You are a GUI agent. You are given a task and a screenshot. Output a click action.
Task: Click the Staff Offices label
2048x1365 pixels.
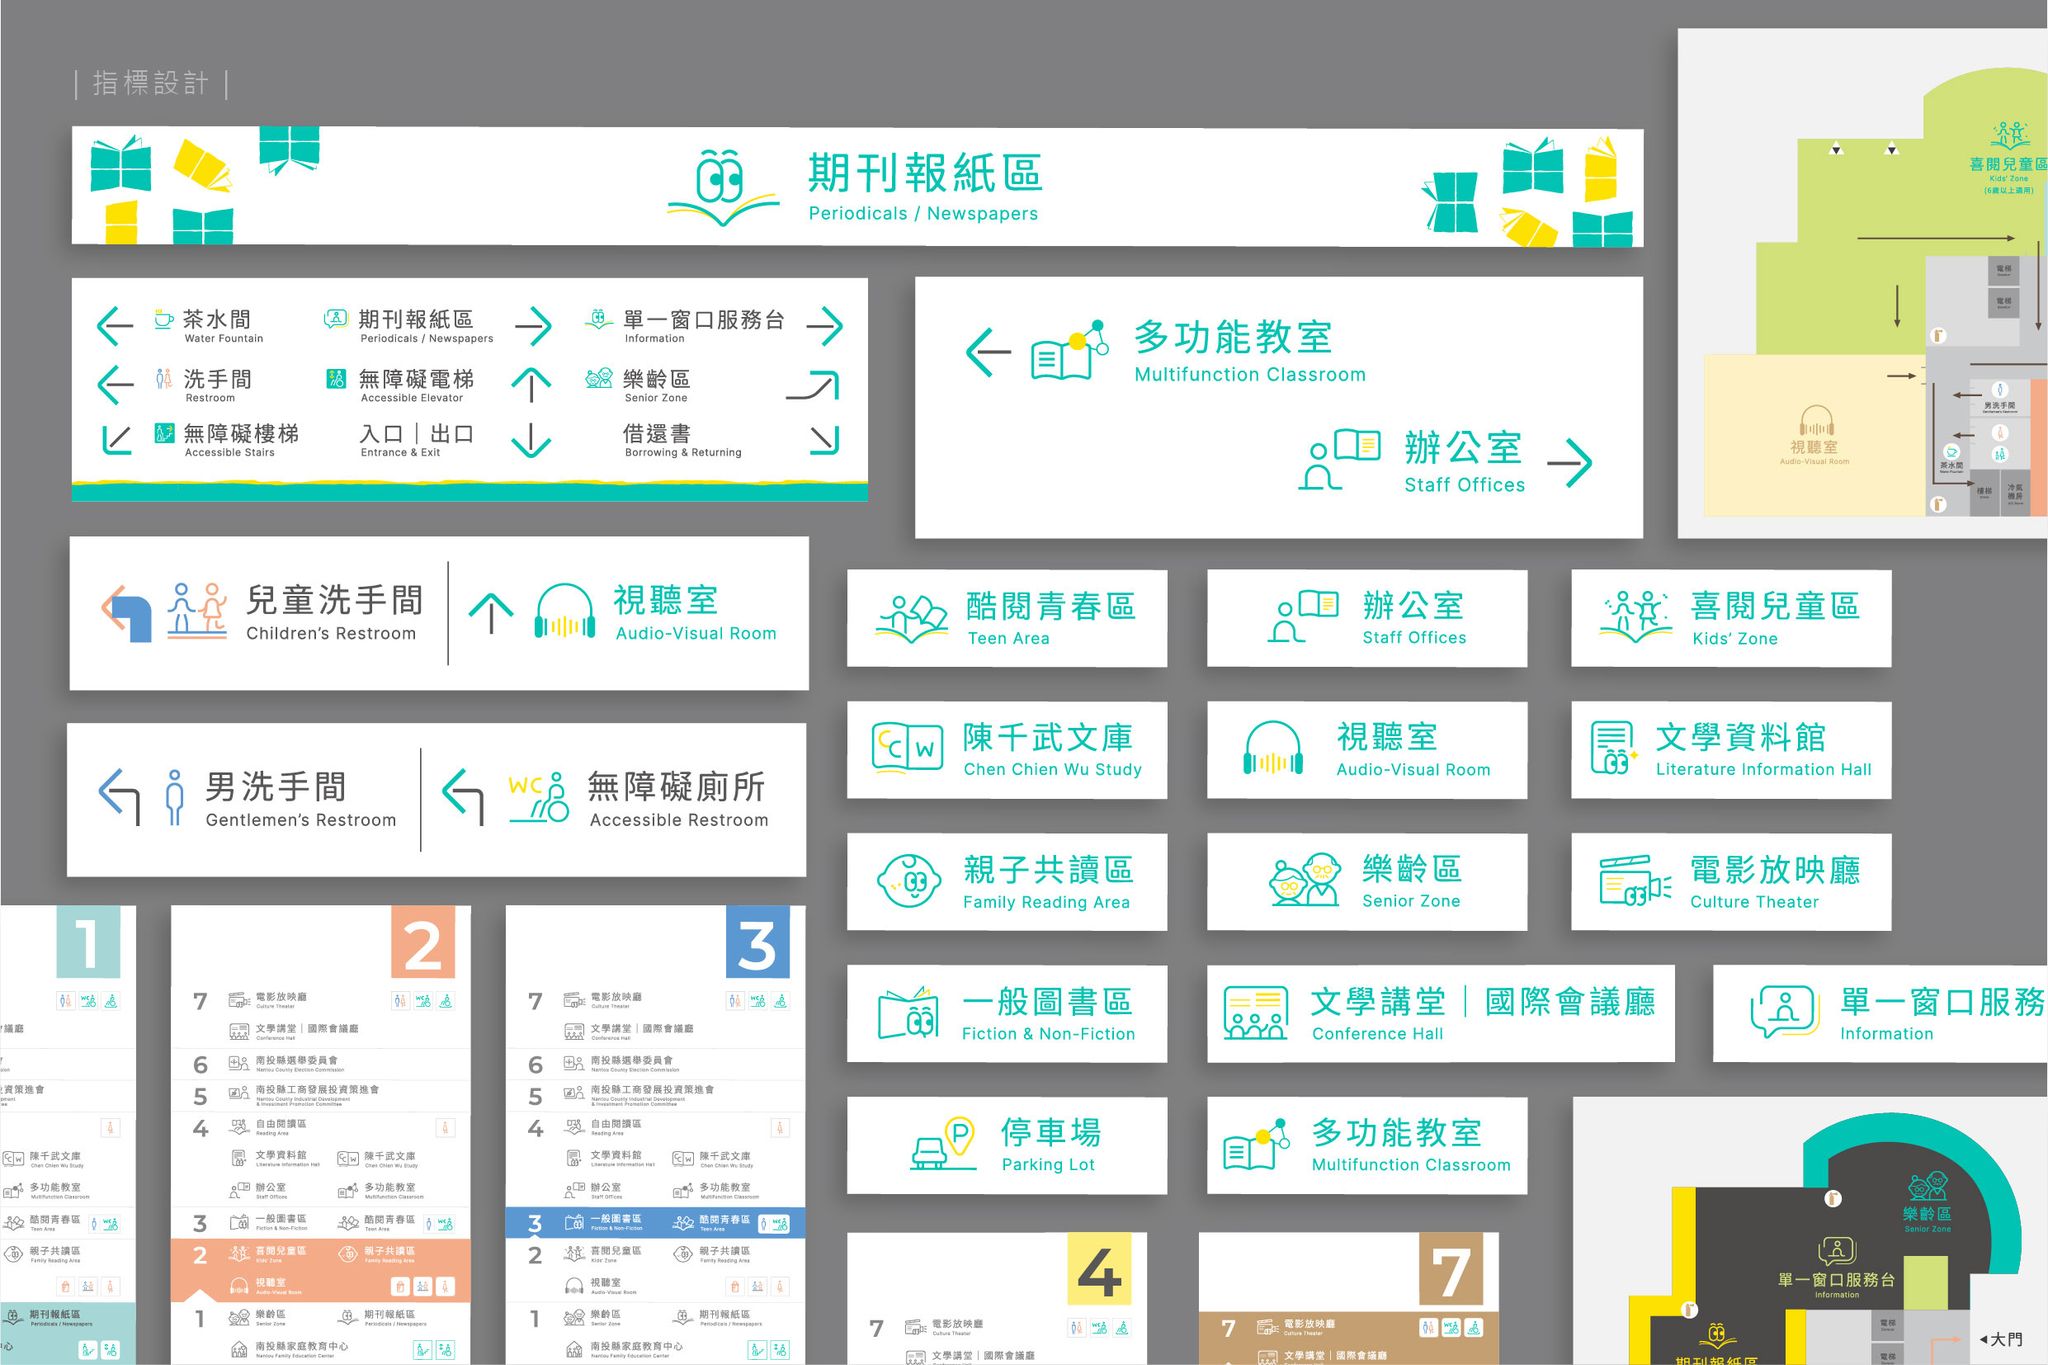[1411, 636]
